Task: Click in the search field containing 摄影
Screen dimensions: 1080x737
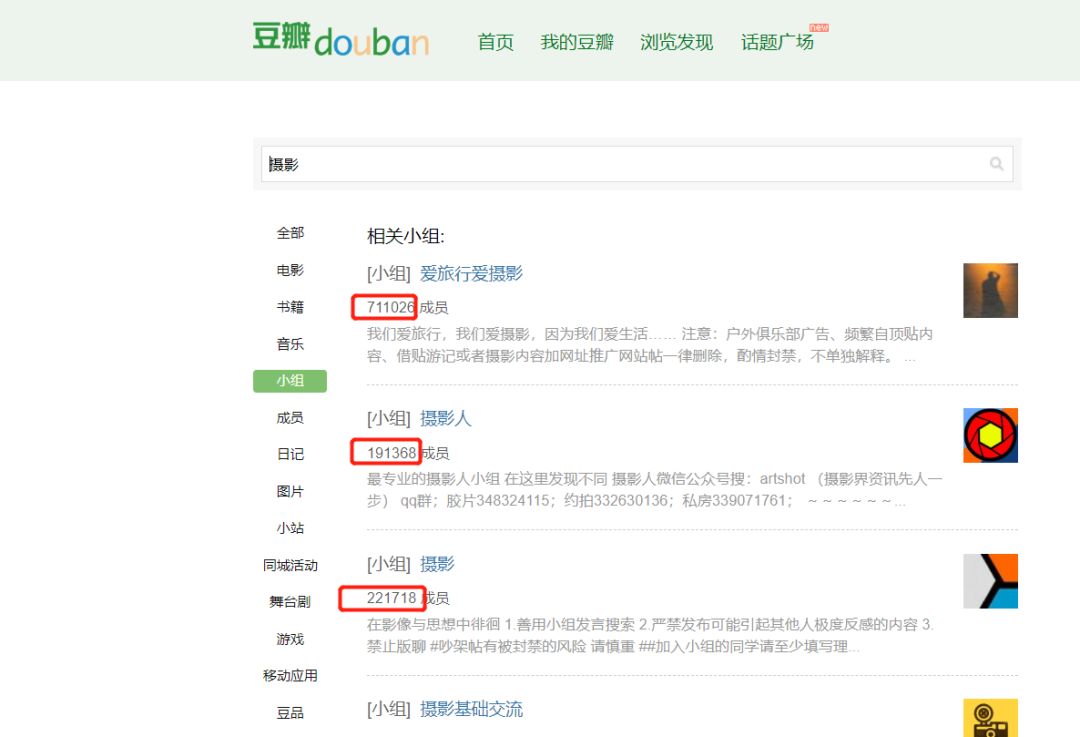Action: 620,164
